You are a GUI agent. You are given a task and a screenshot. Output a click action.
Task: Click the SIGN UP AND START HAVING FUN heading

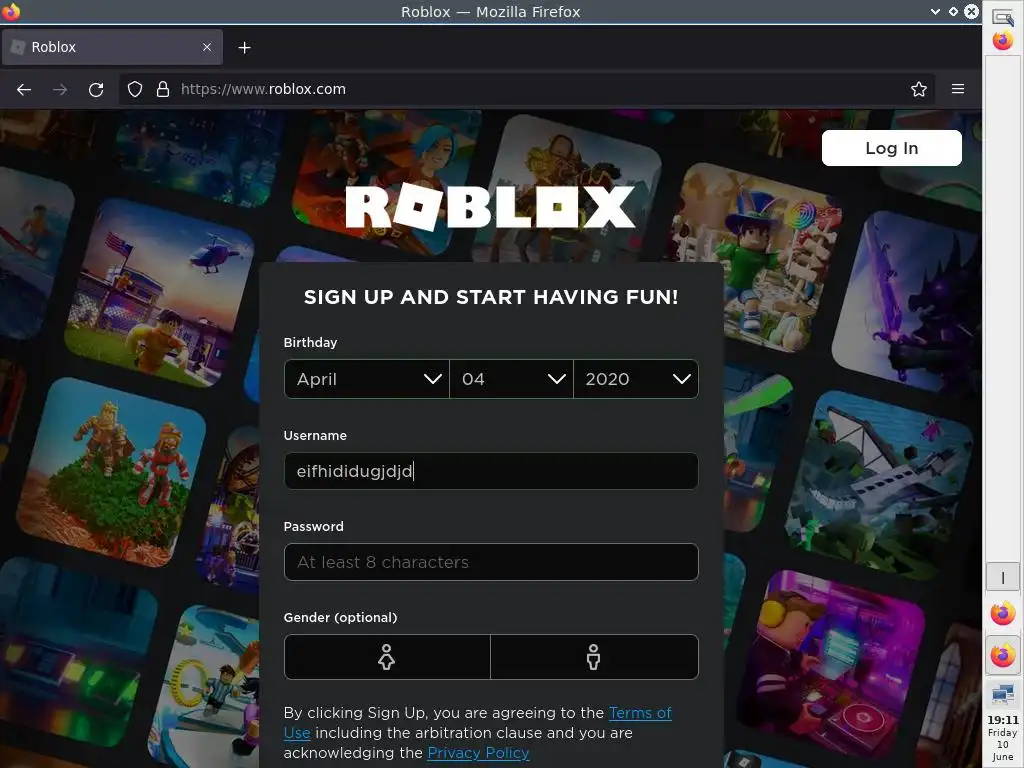pyautogui.click(x=491, y=297)
